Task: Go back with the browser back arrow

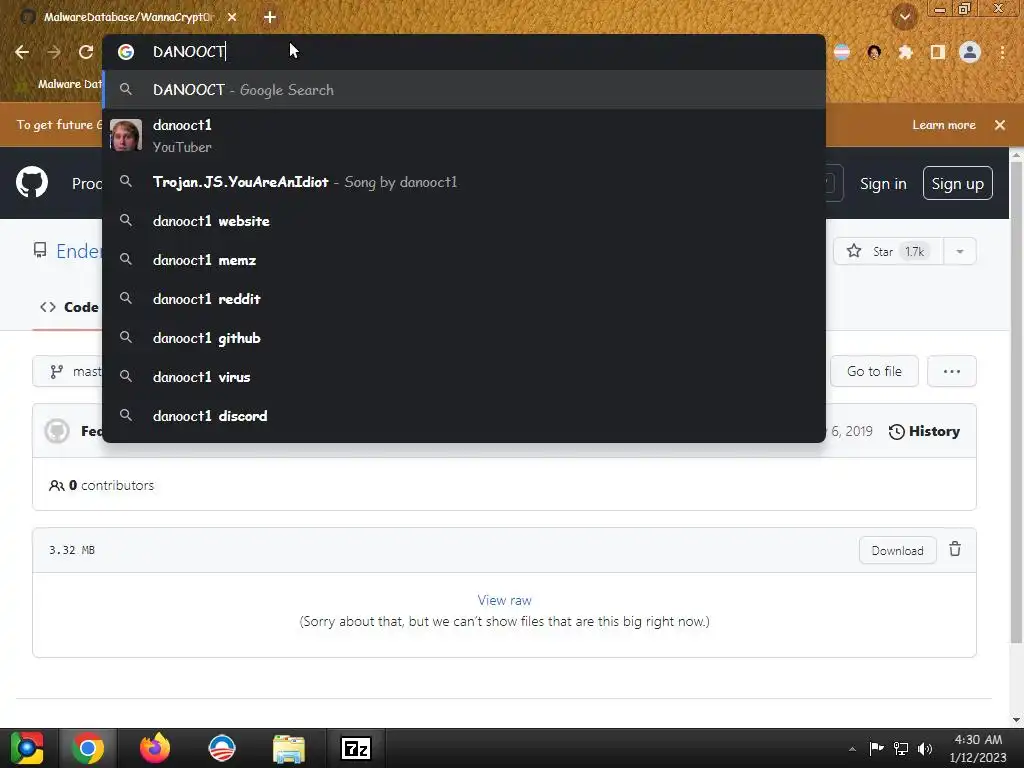Action: tap(22, 52)
